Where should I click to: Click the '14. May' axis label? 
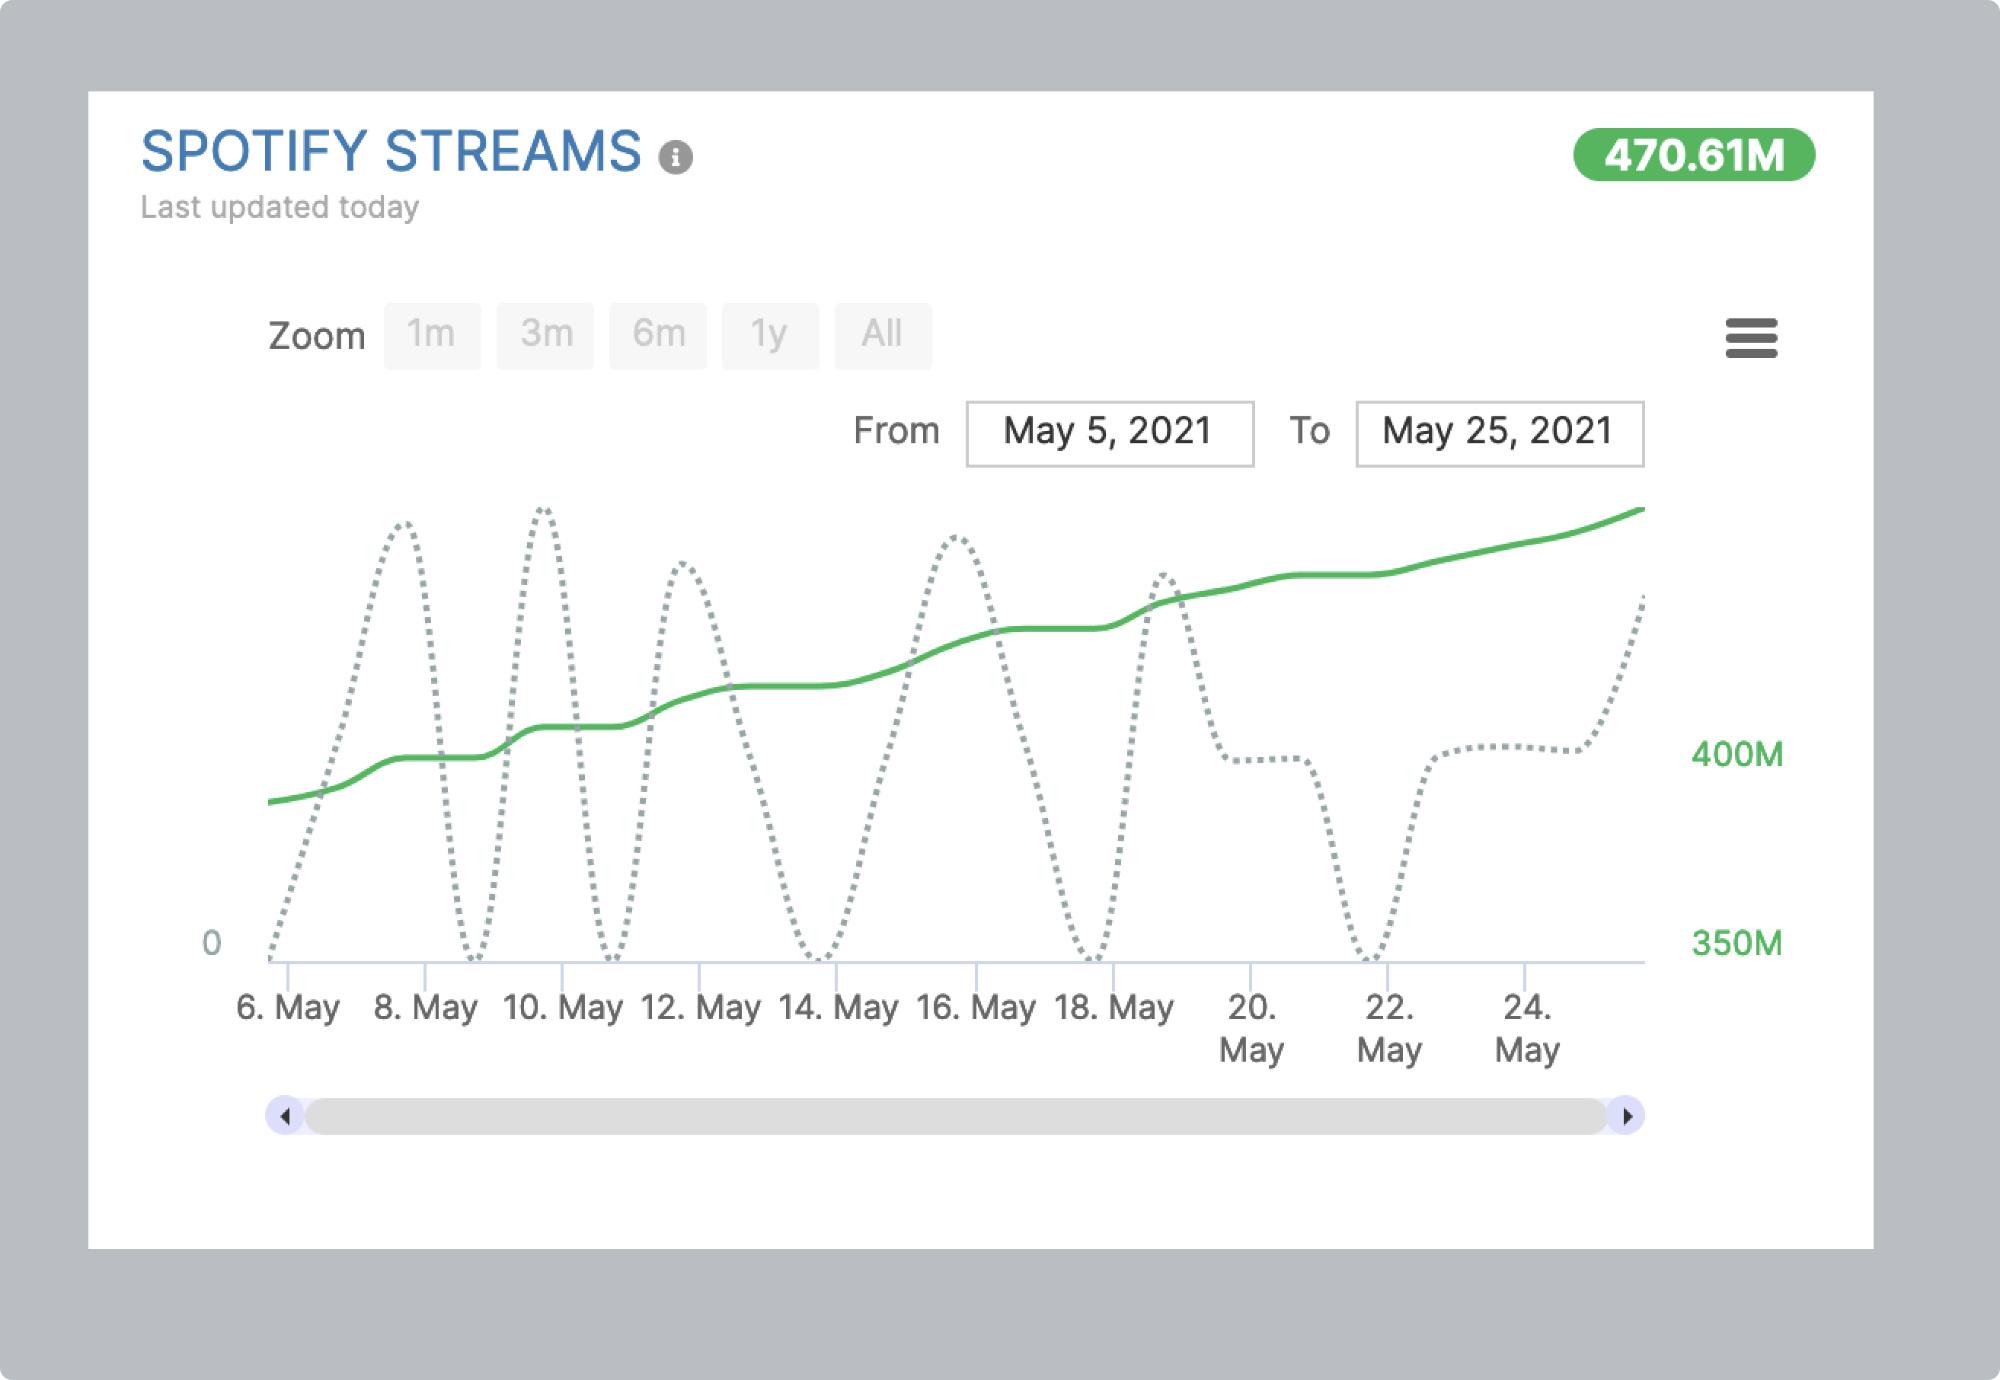point(838,1007)
